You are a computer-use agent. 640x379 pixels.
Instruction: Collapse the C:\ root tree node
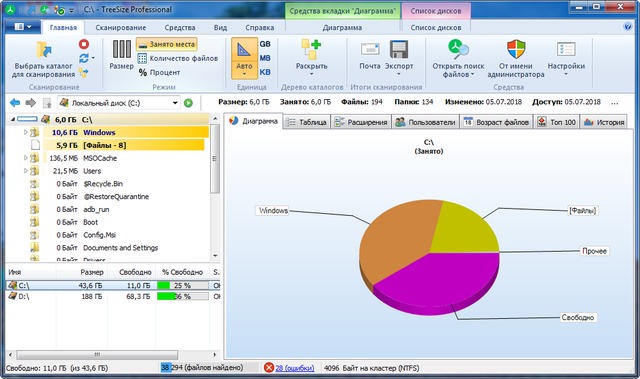[12, 120]
